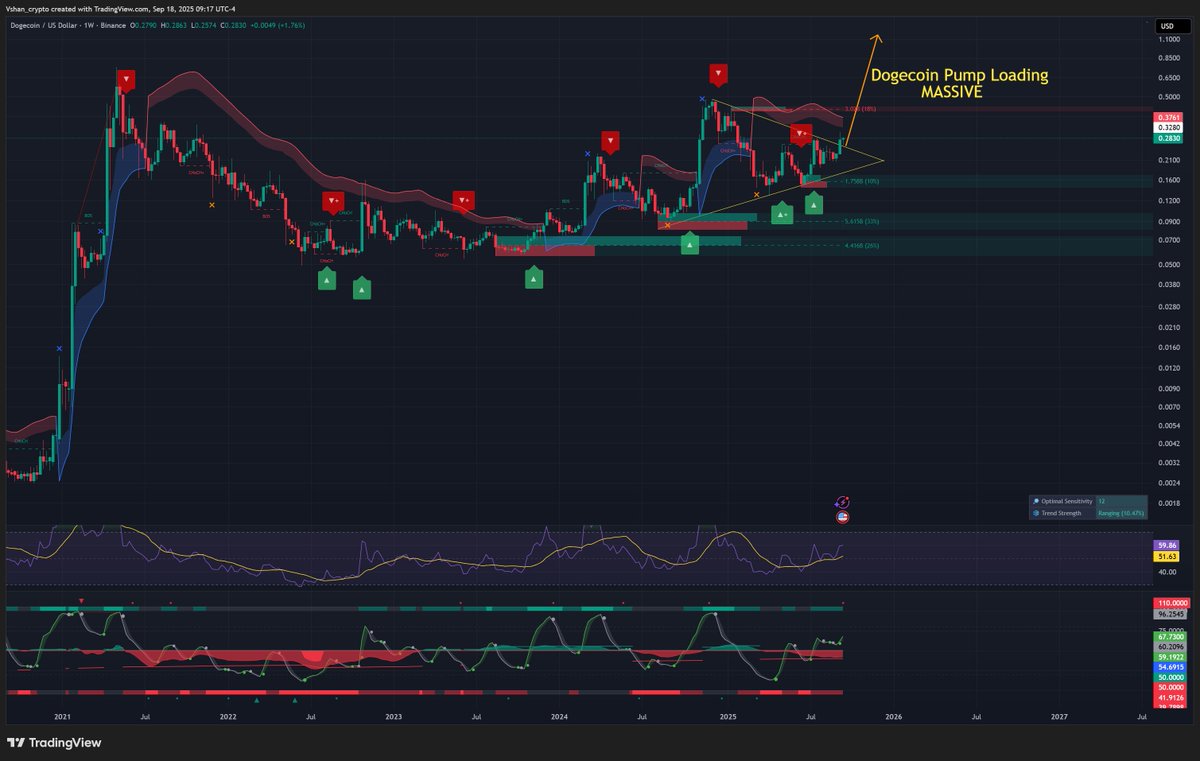The width and height of the screenshot is (1200, 761).
Task: Click the purple lightning bolt event icon
Action: click(842, 502)
